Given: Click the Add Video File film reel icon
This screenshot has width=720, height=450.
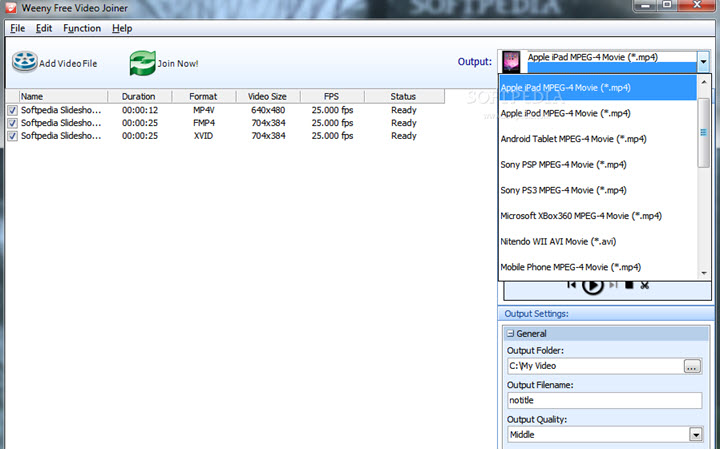Looking at the screenshot, I should (x=24, y=62).
